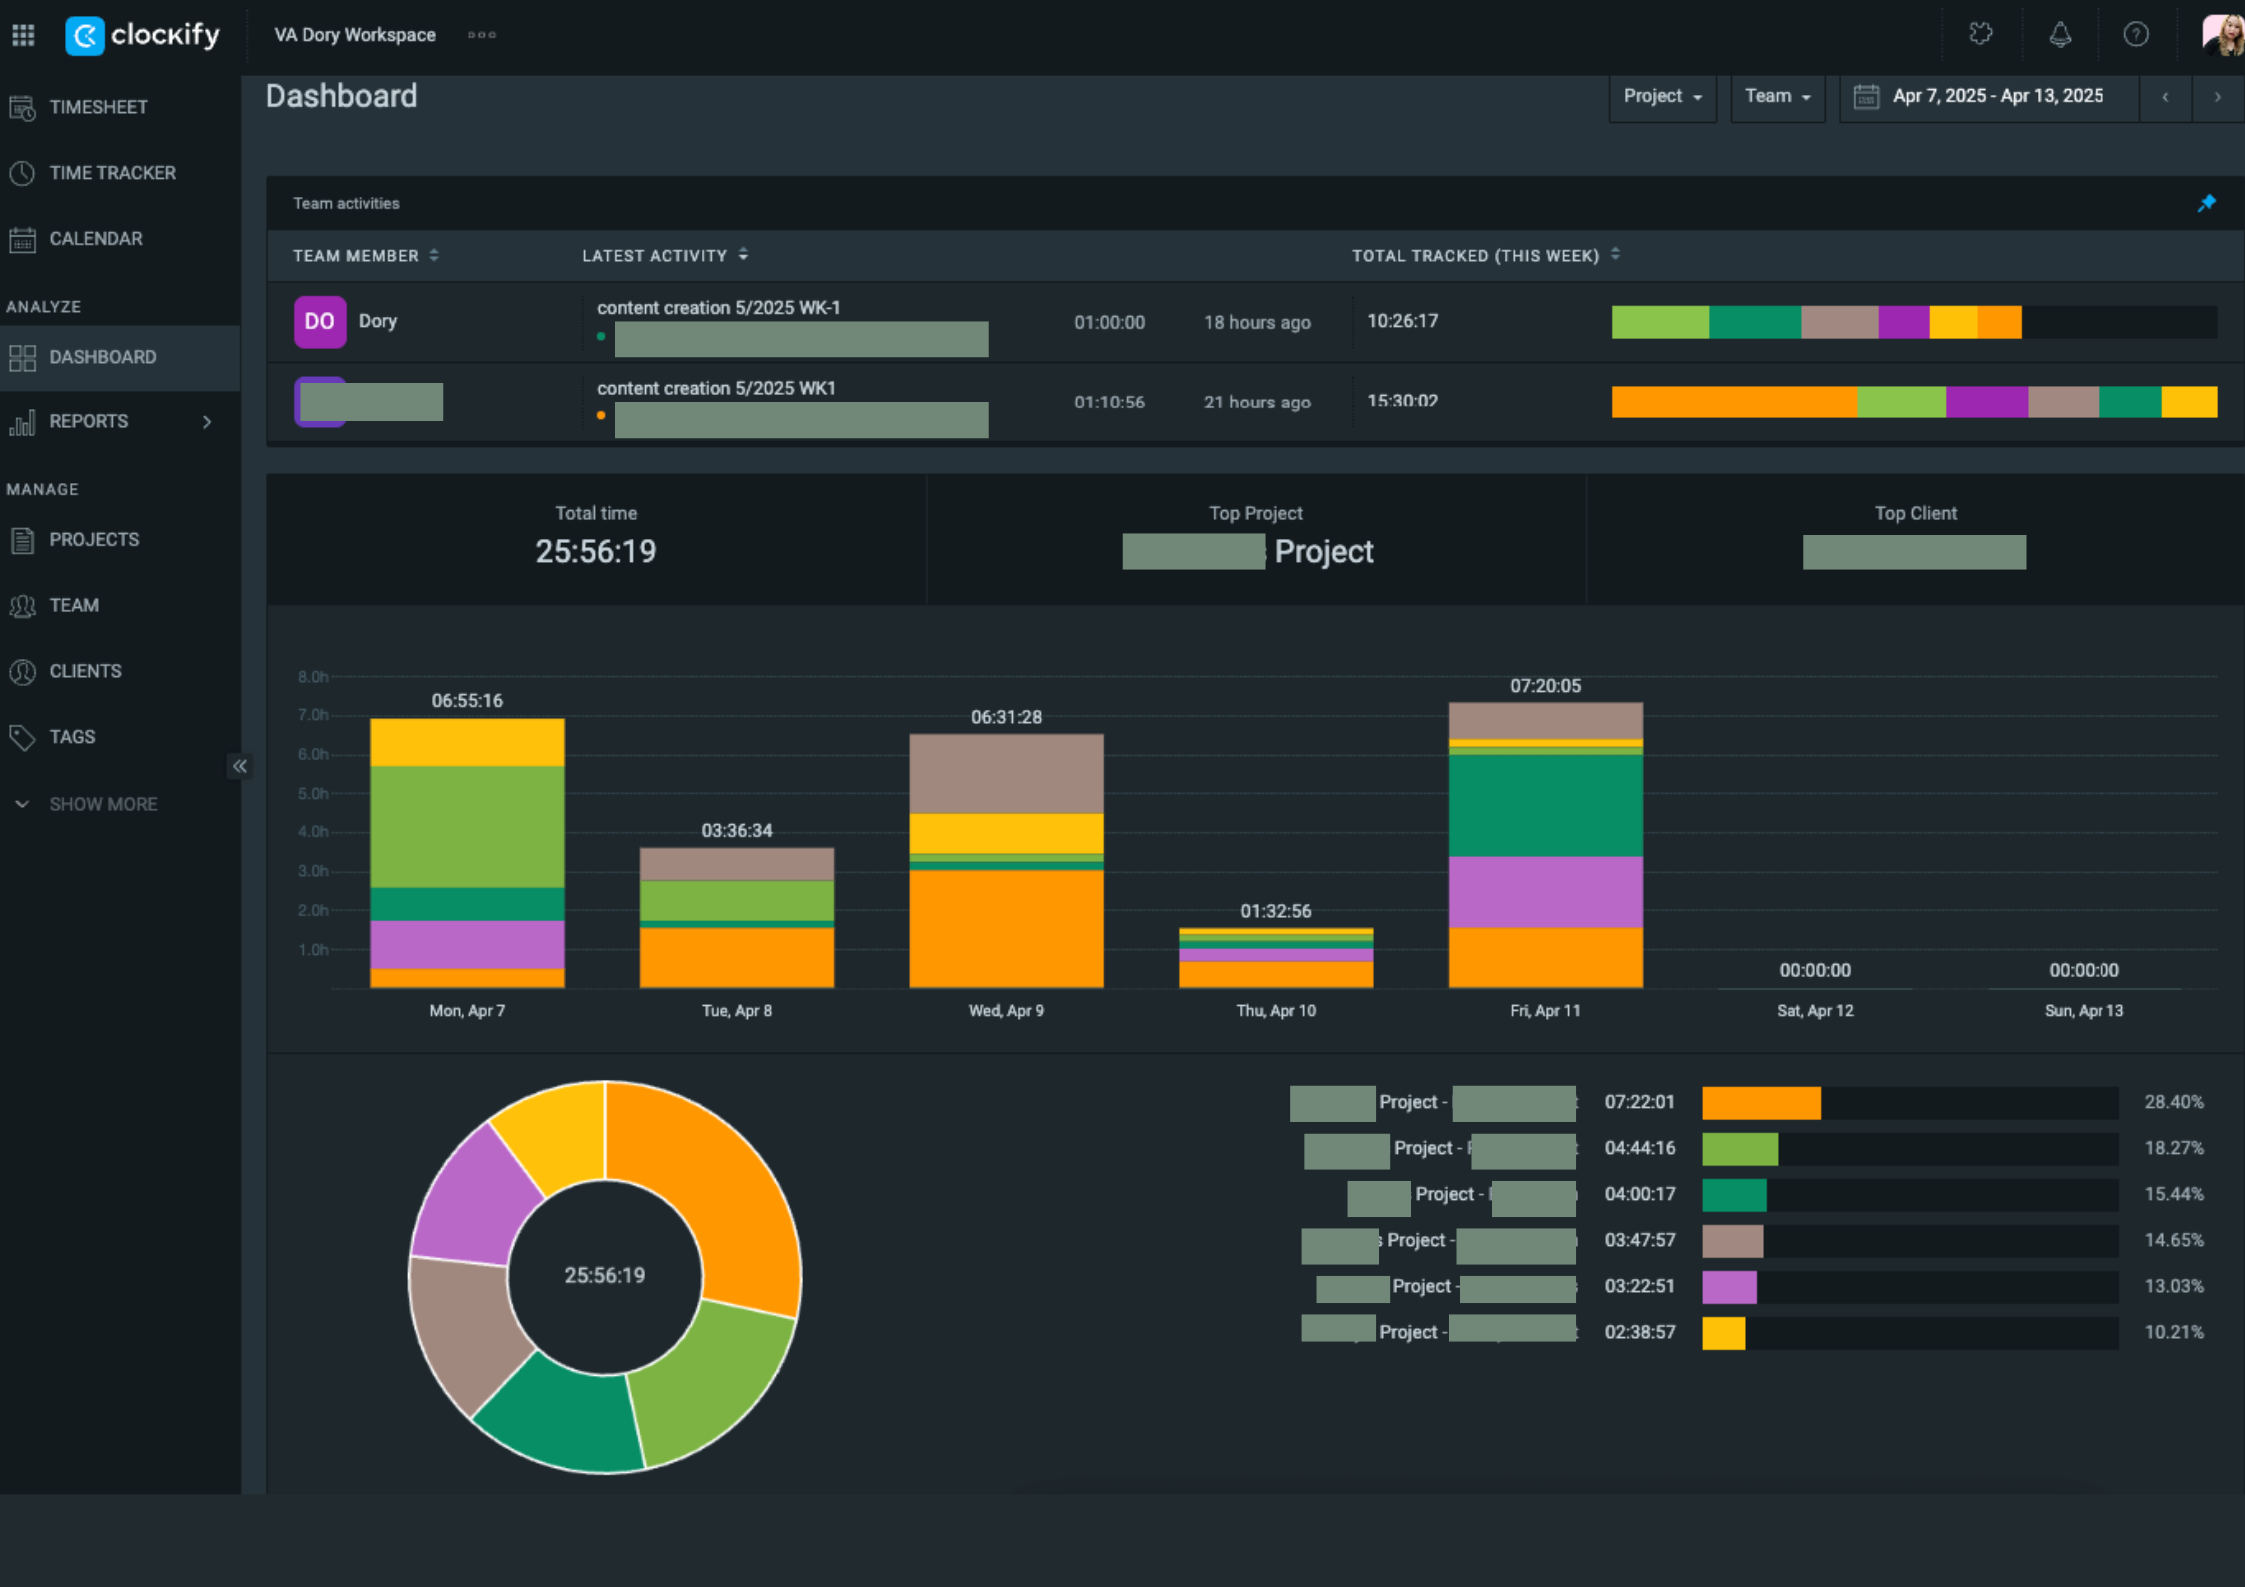The image size is (2245, 1587).
Task: Collapse the sidebar with double chevron
Action: tap(240, 766)
